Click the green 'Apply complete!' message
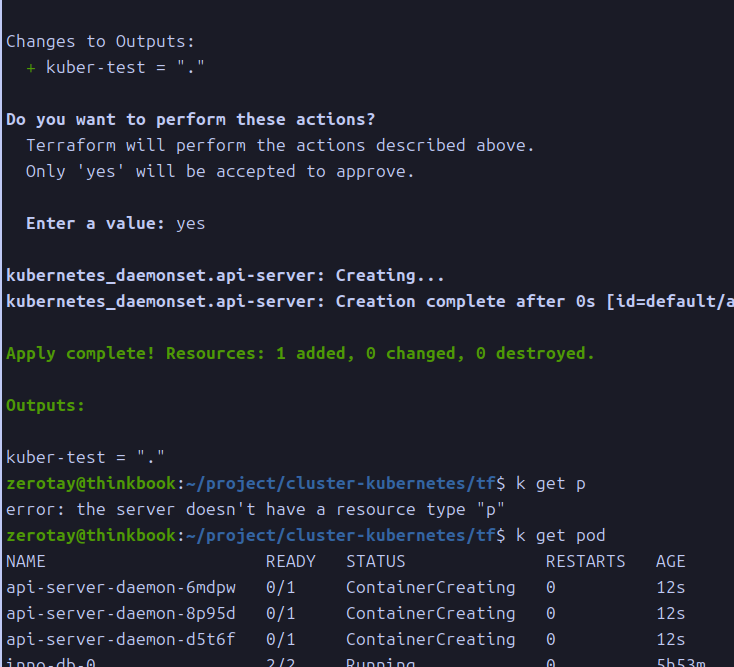Image resolution: width=734 pixels, height=667 pixels. 300,353
